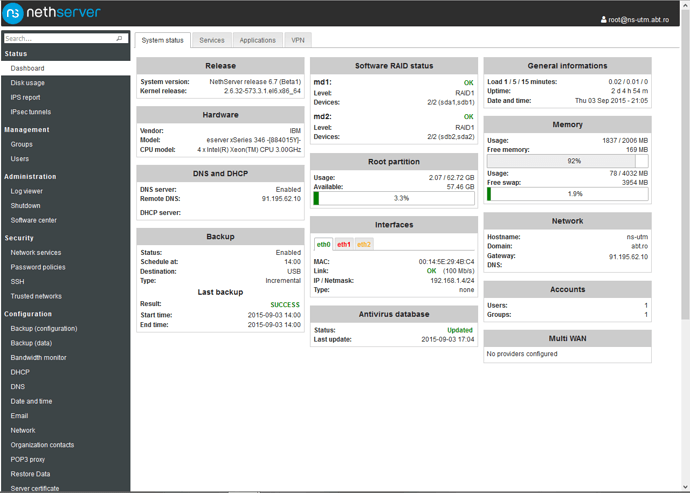Click the General informations panel header
This screenshot has width=690, height=493.
[x=567, y=66]
